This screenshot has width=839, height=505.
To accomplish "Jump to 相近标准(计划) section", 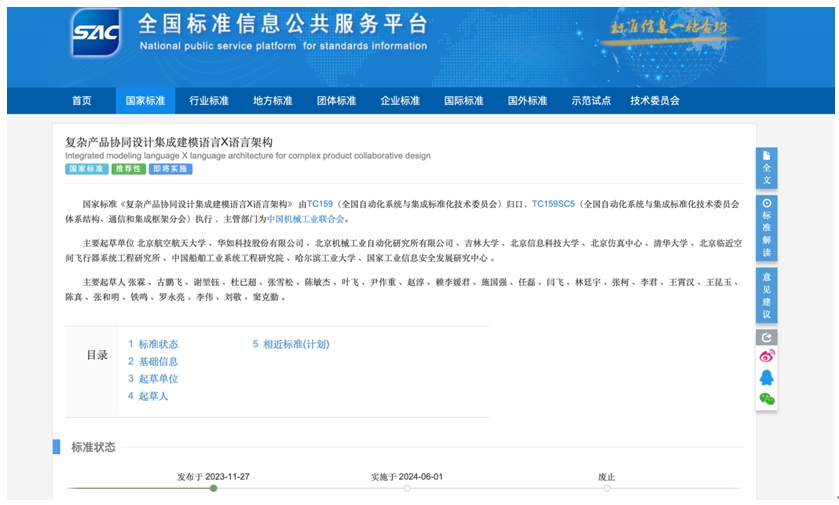I will [x=295, y=344].
